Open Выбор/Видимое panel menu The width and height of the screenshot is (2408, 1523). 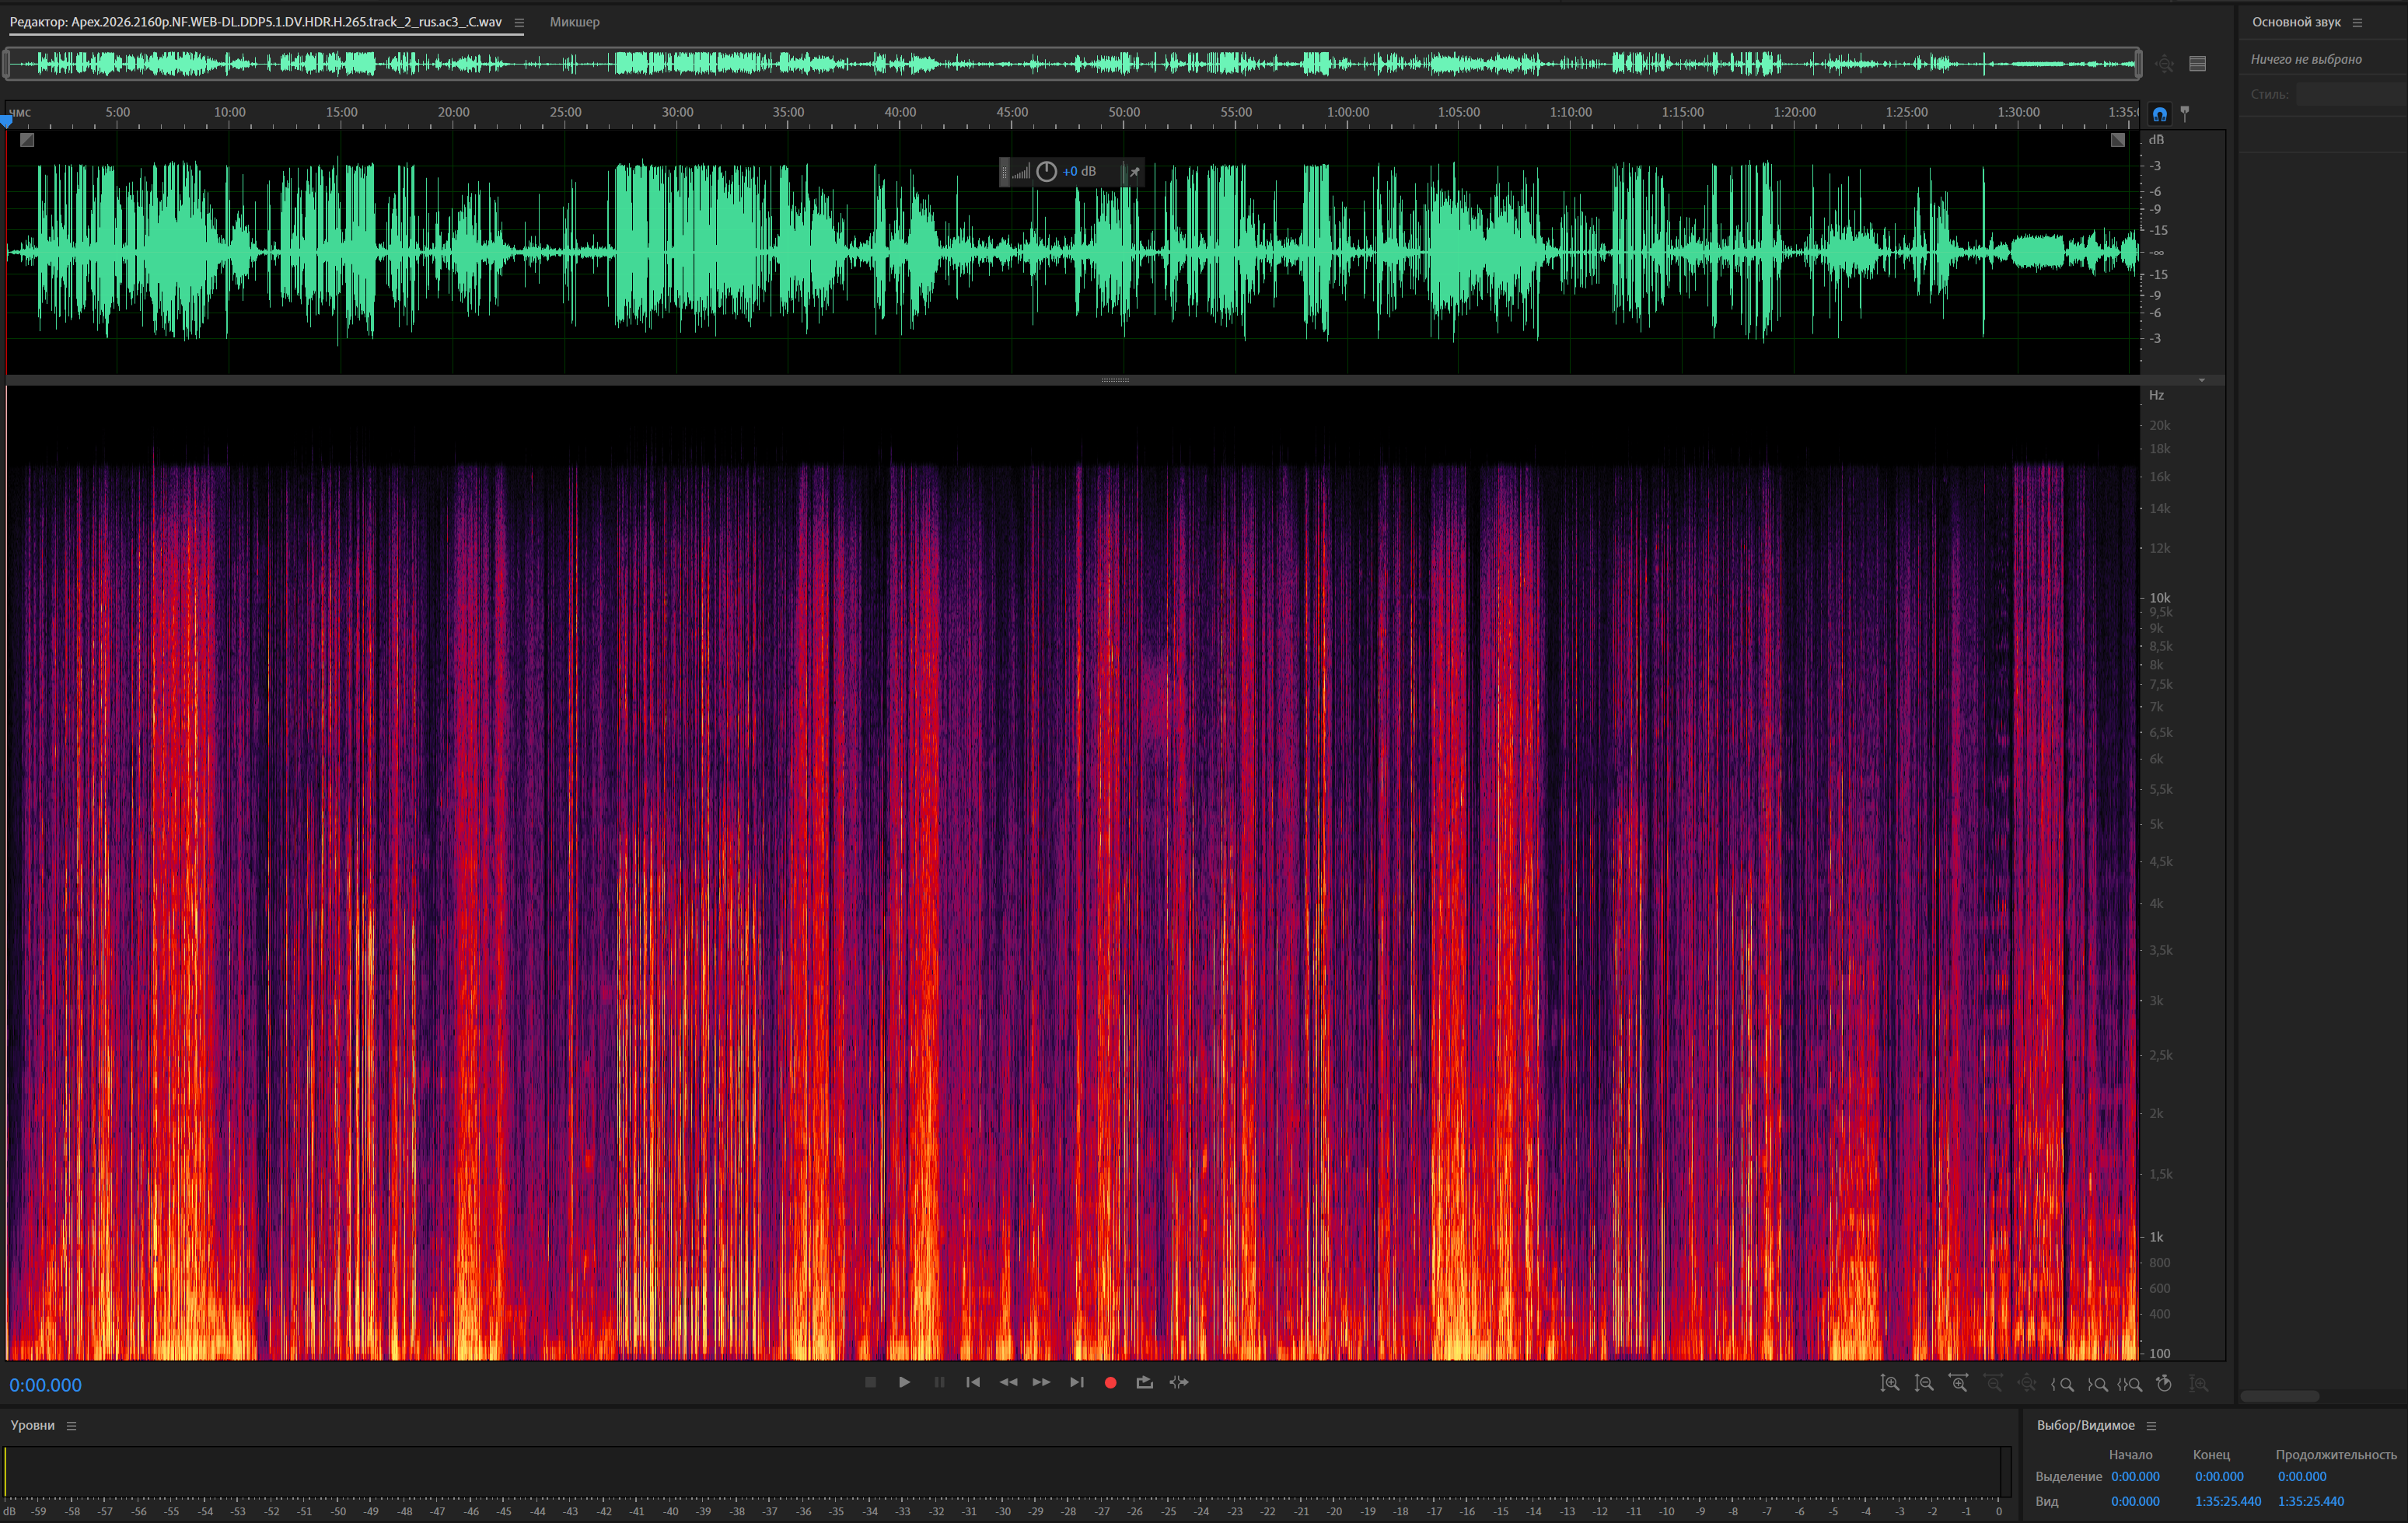coord(2151,1425)
